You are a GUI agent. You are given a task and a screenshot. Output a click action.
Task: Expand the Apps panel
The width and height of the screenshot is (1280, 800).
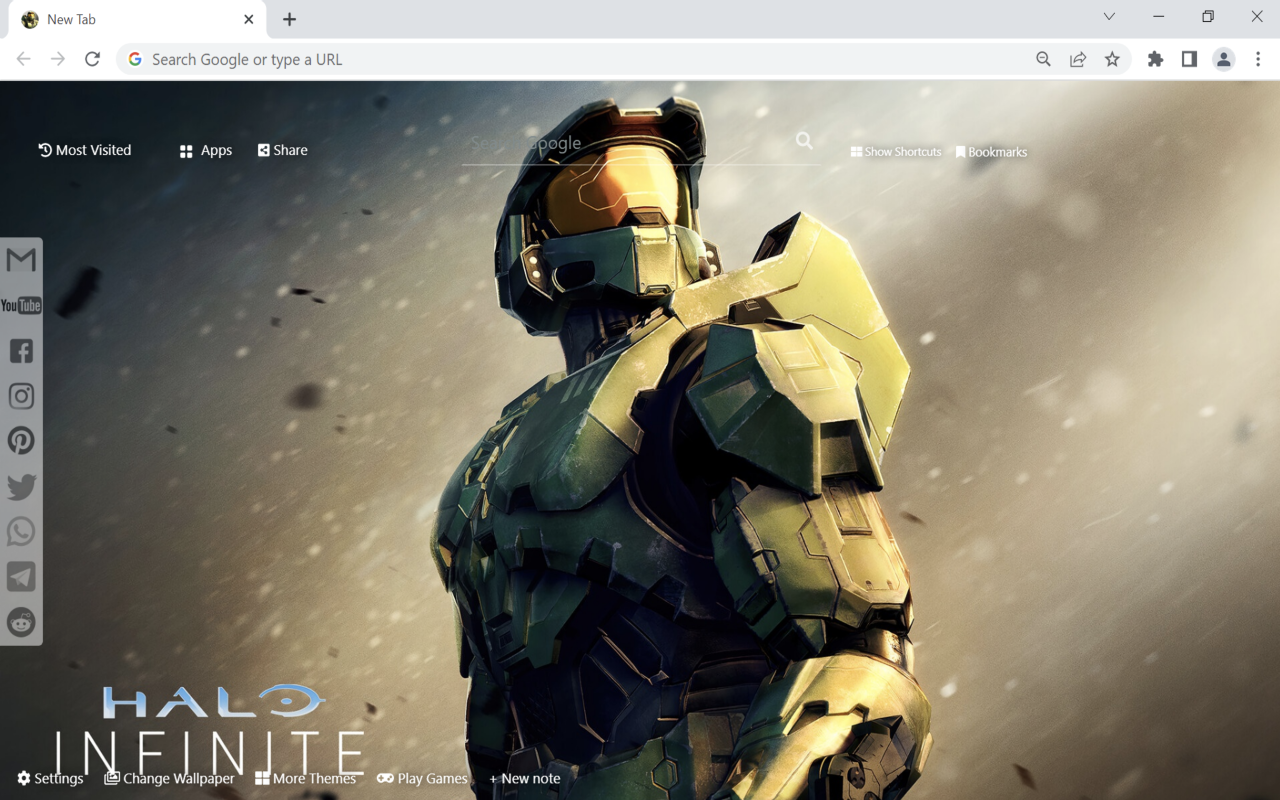[205, 149]
